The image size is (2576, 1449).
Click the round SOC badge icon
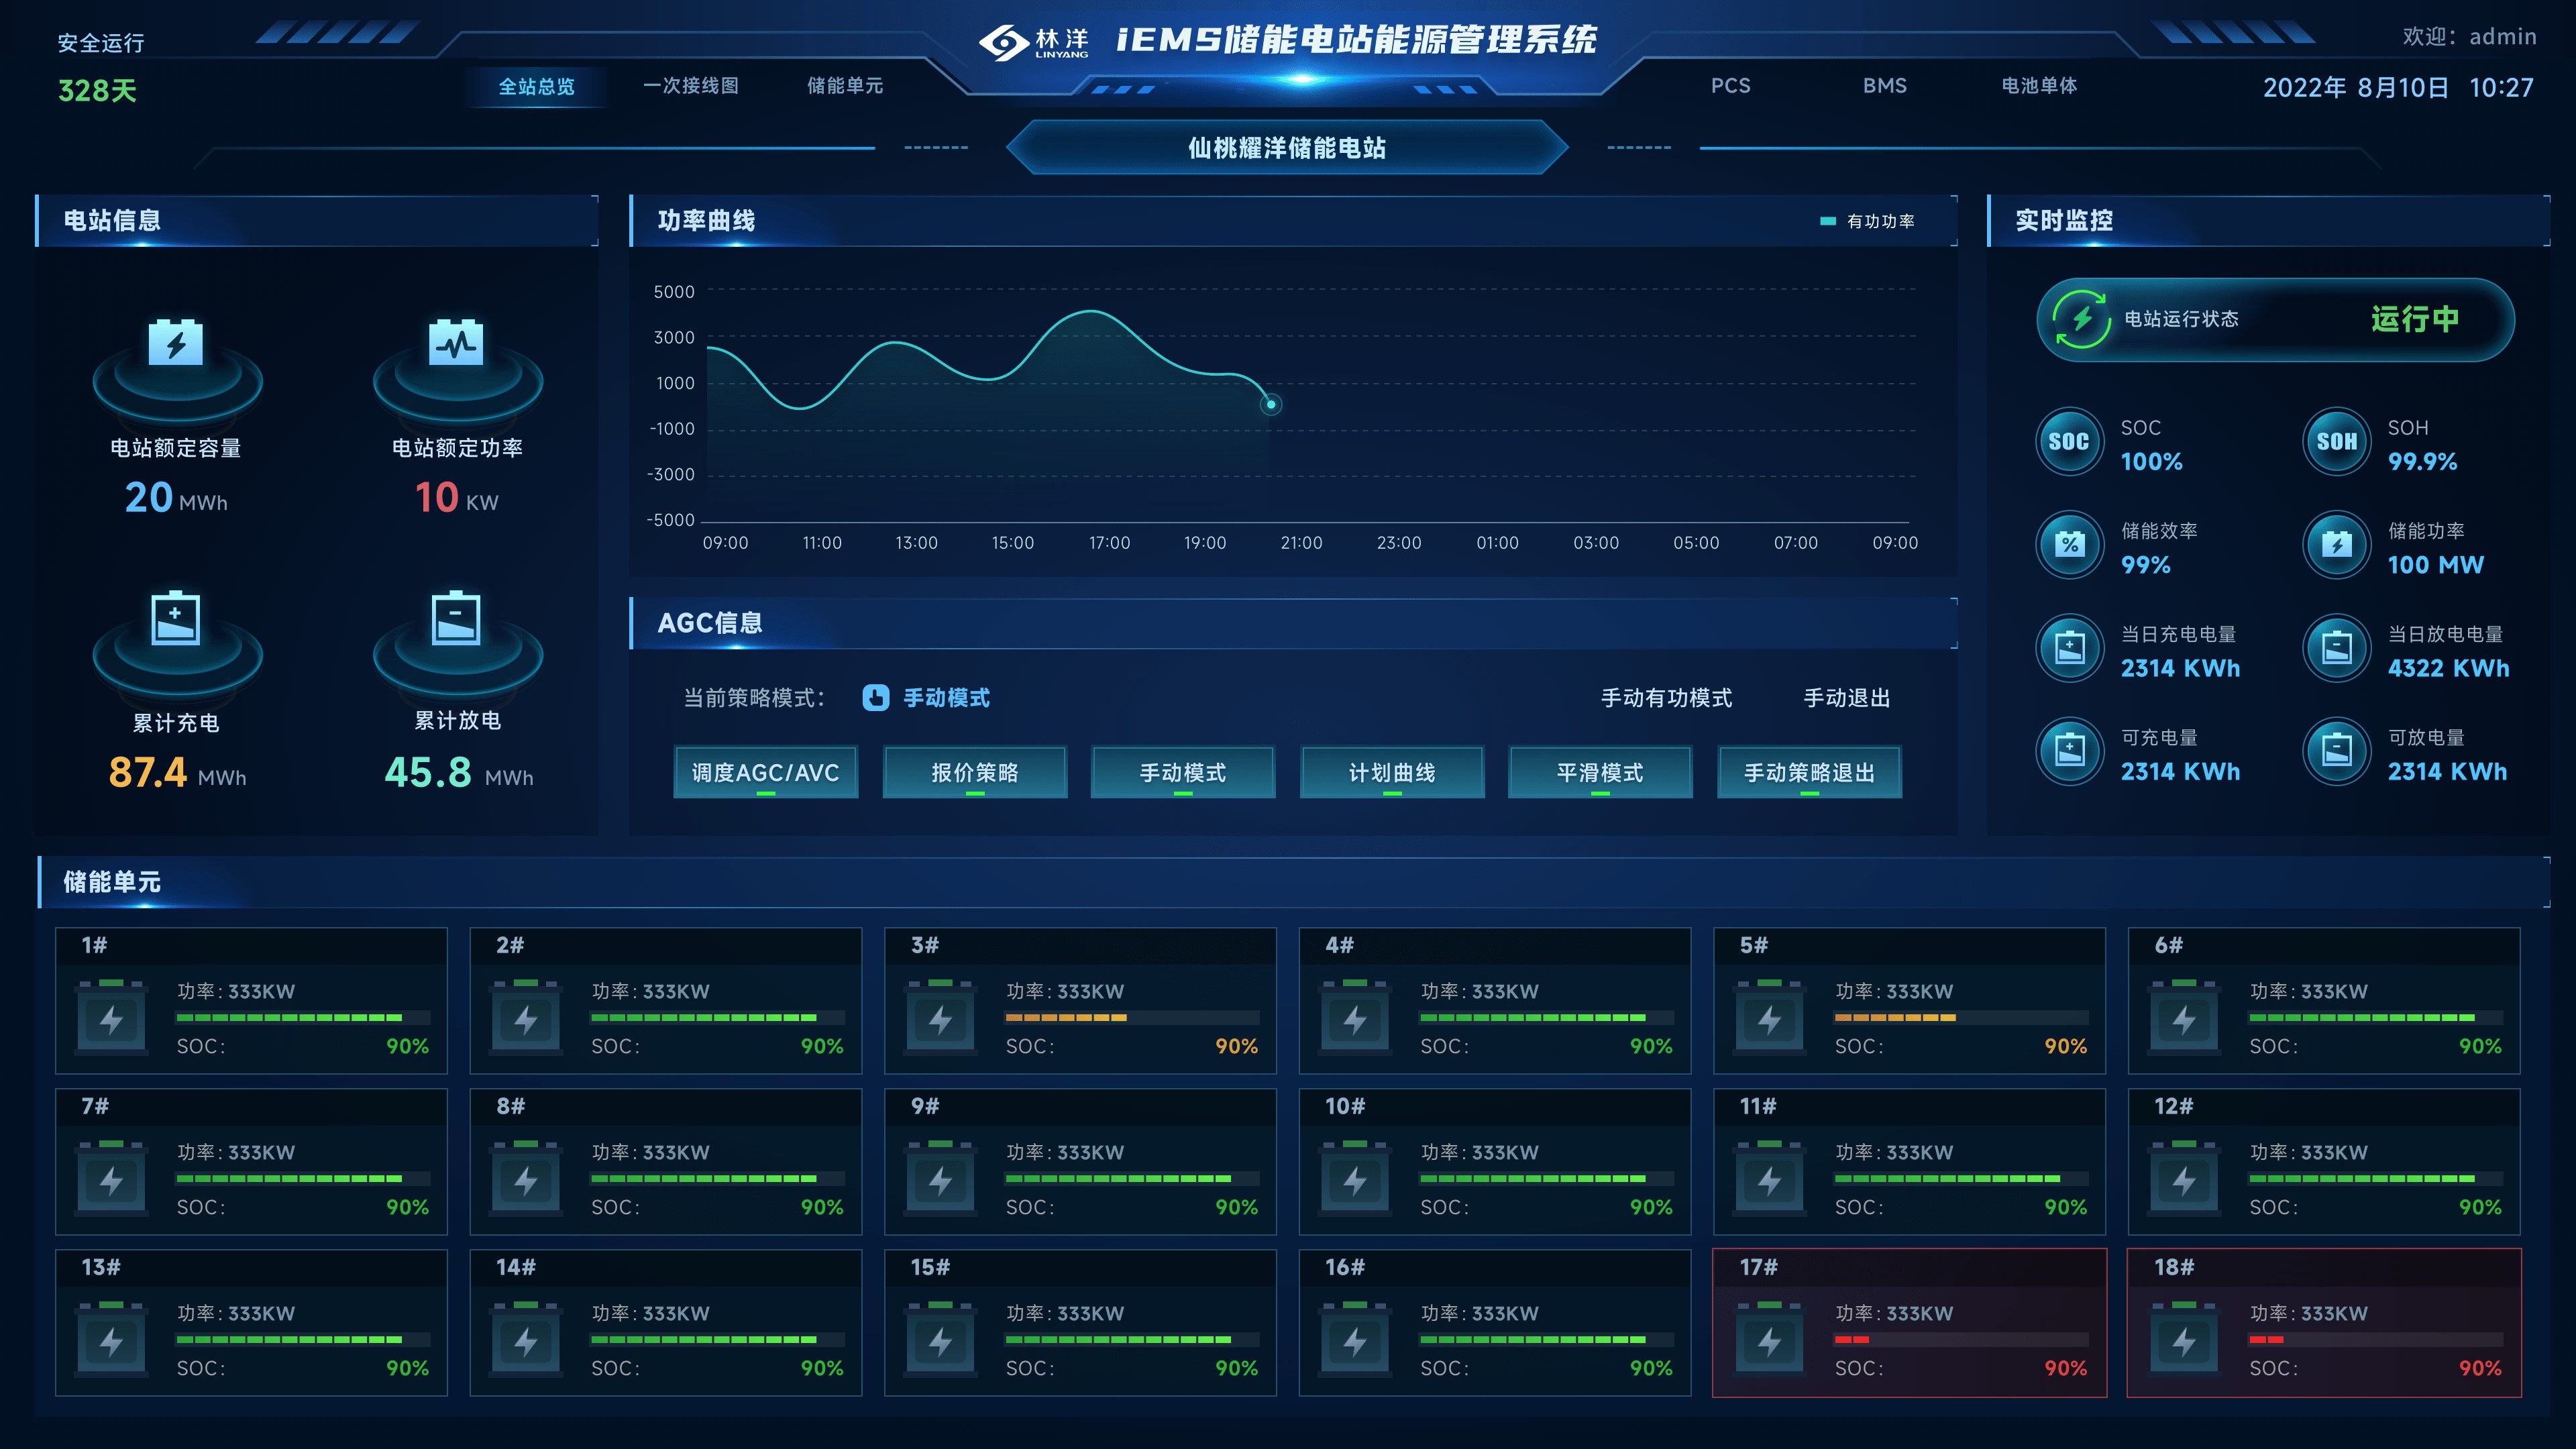pos(2069,442)
